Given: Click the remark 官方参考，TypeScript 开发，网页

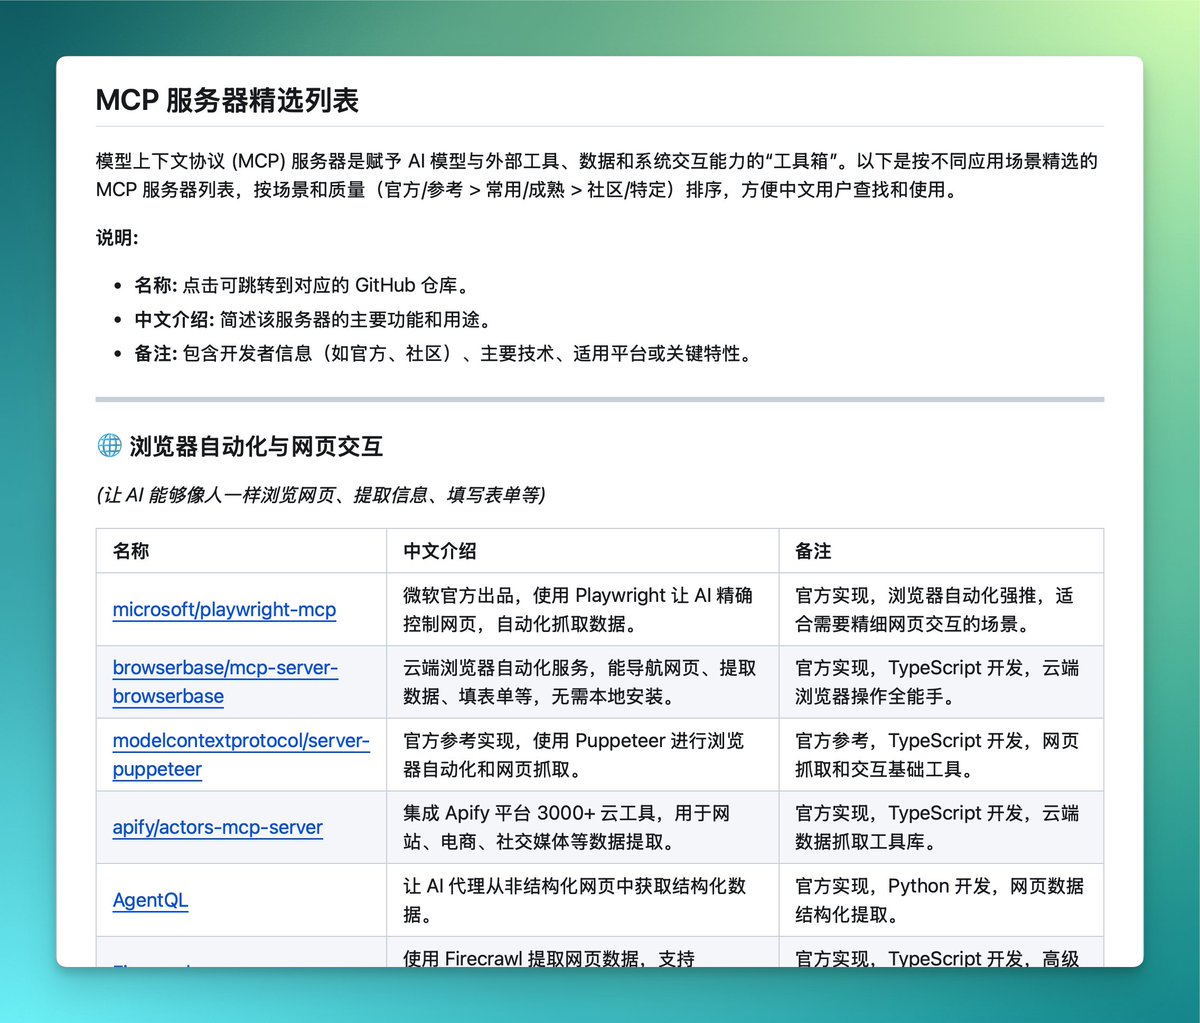Looking at the screenshot, I should (941, 755).
